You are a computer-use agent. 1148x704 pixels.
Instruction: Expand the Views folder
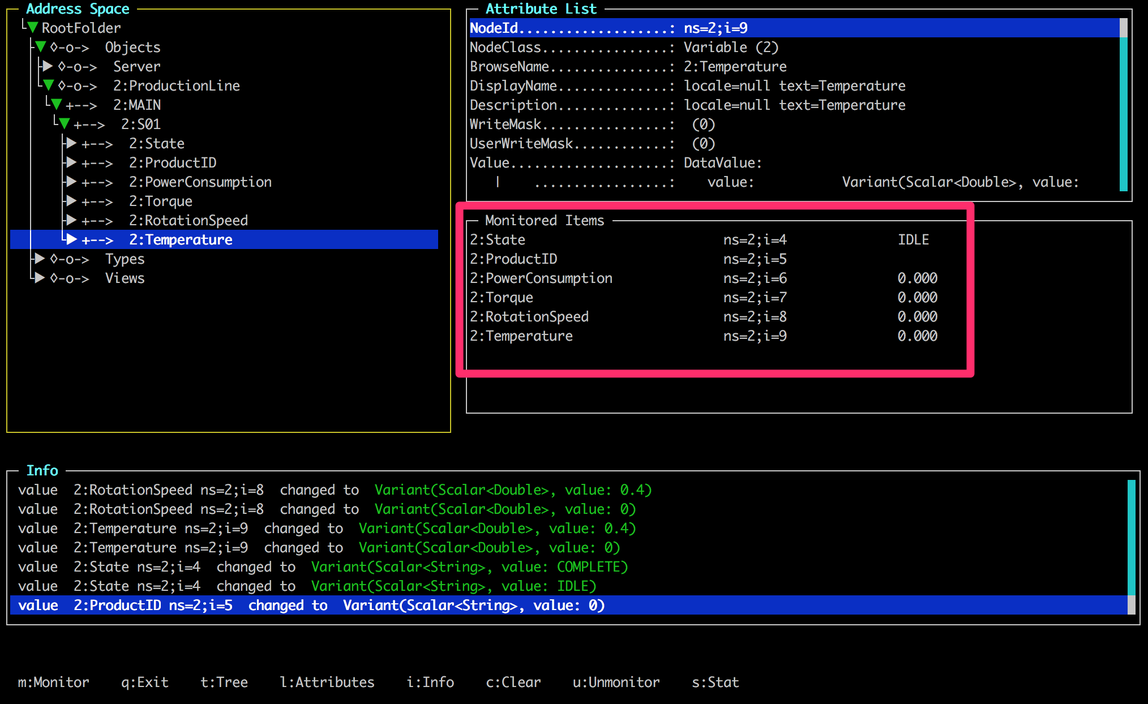39,278
